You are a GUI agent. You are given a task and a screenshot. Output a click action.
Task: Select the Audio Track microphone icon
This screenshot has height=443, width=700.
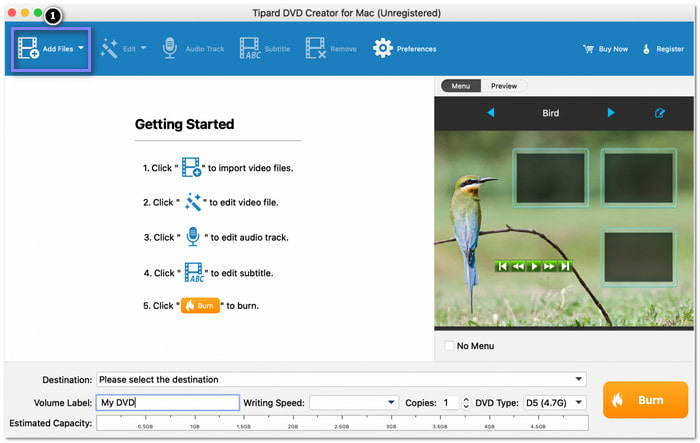pos(170,48)
